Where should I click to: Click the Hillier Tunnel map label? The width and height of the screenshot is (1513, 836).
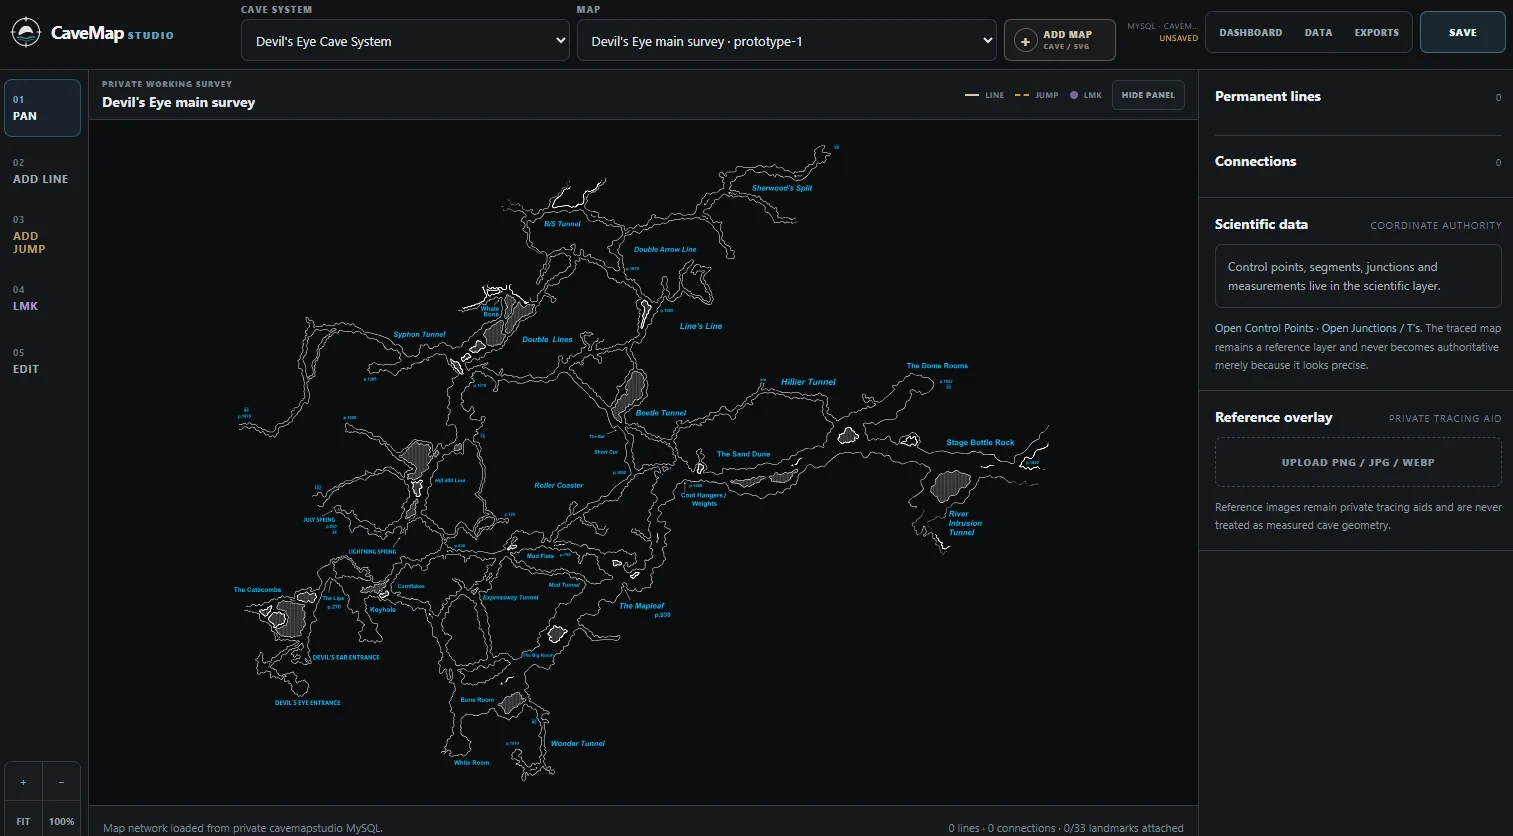[x=808, y=382]
